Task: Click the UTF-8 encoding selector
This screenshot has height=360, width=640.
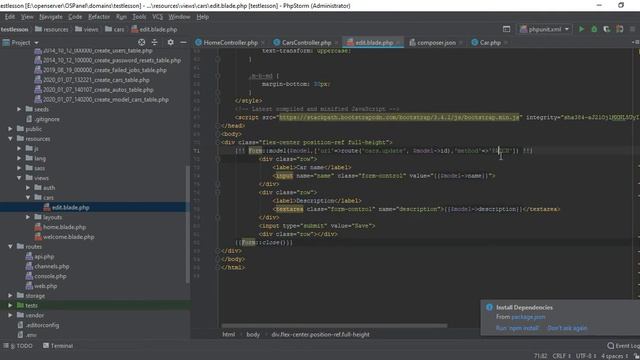Action: (x=586, y=356)
